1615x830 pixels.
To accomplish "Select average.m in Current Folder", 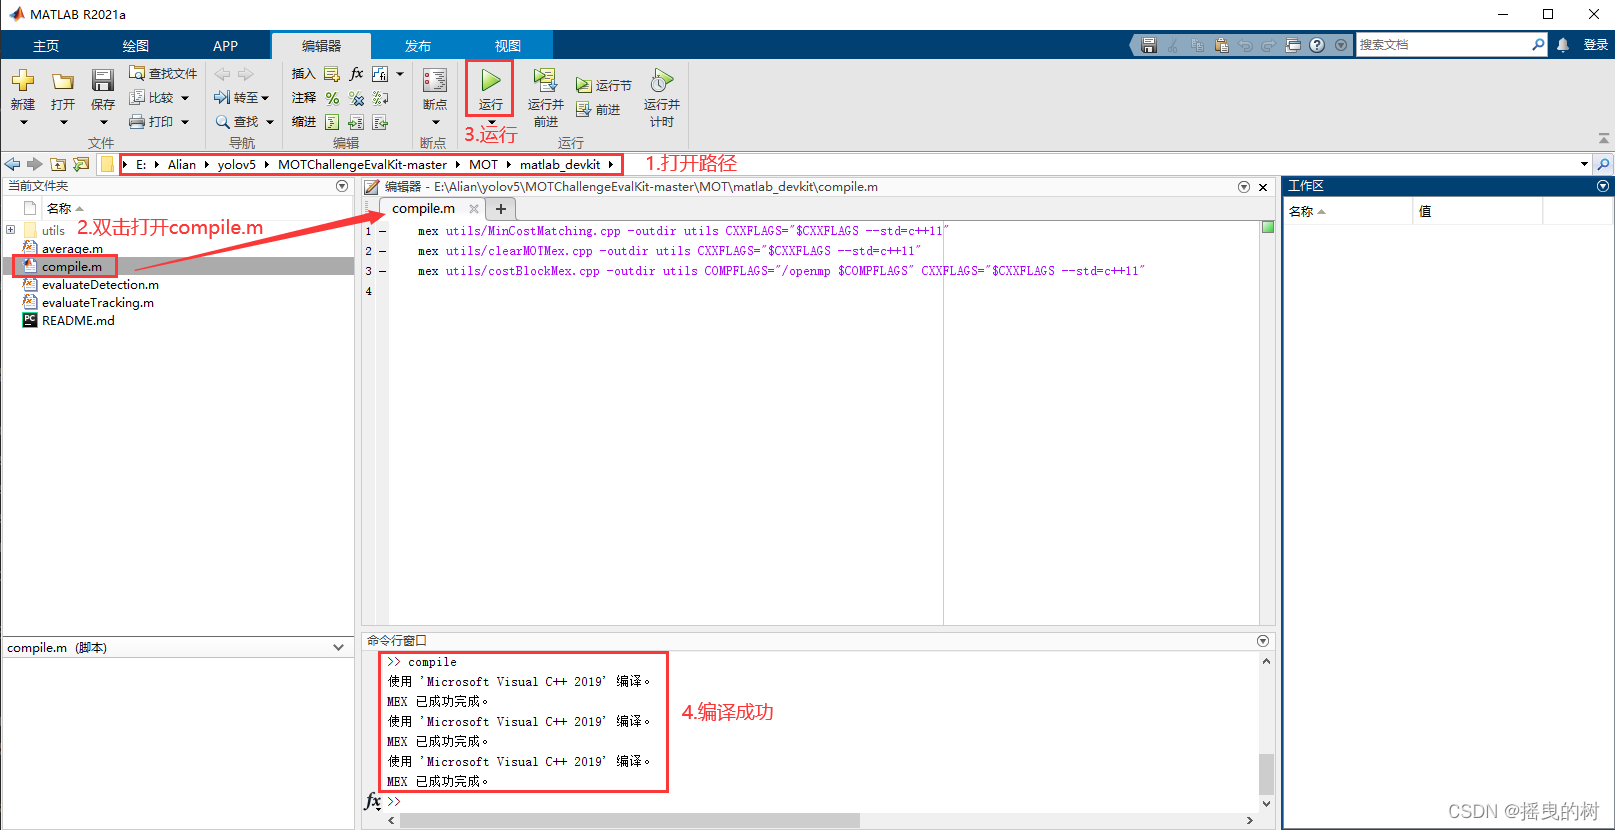I will [x=72, y=249].
